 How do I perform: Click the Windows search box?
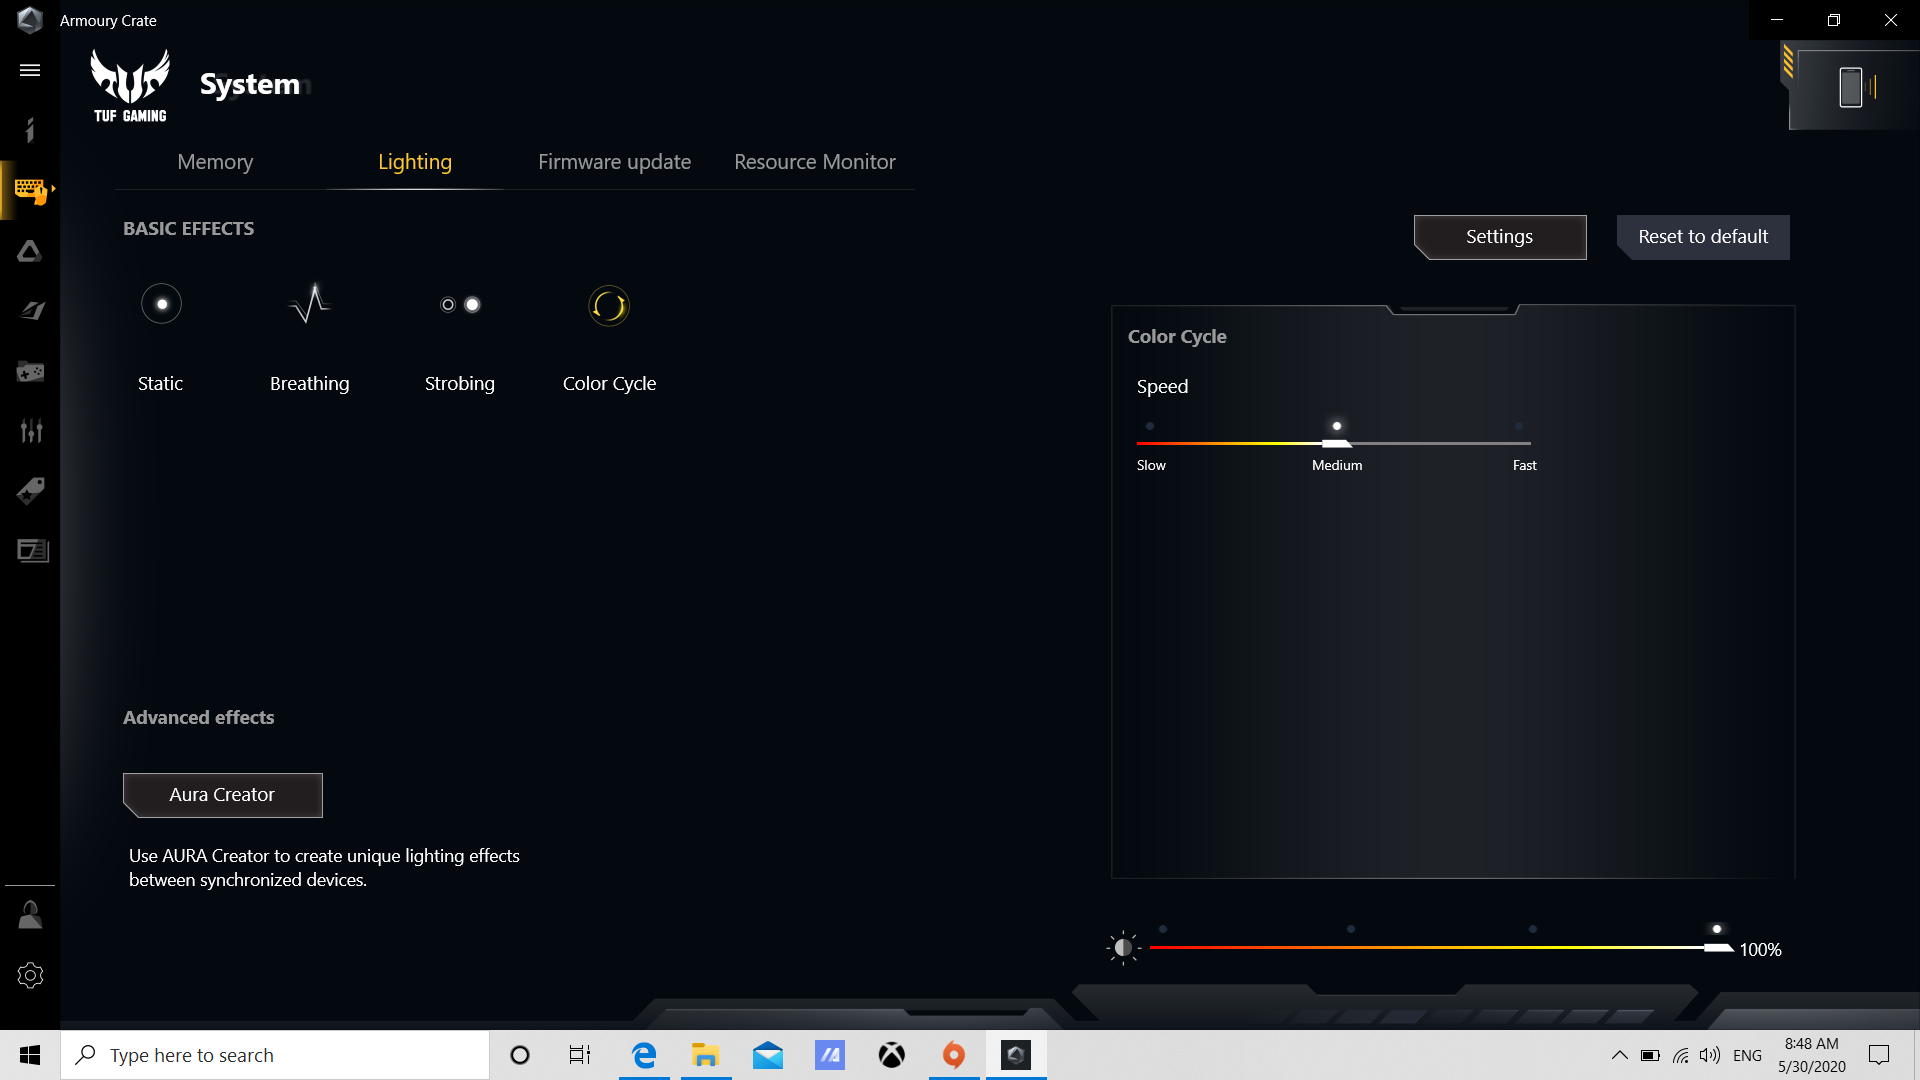(275, 1055)
